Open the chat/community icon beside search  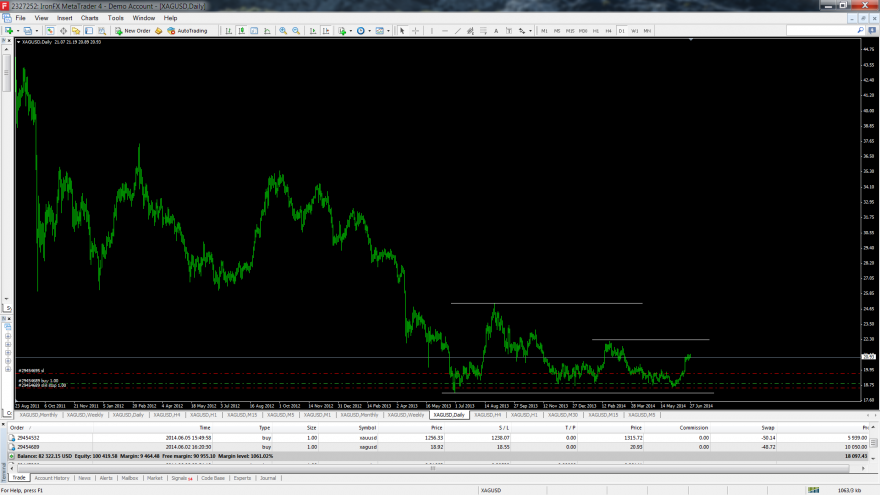point(873,30)
